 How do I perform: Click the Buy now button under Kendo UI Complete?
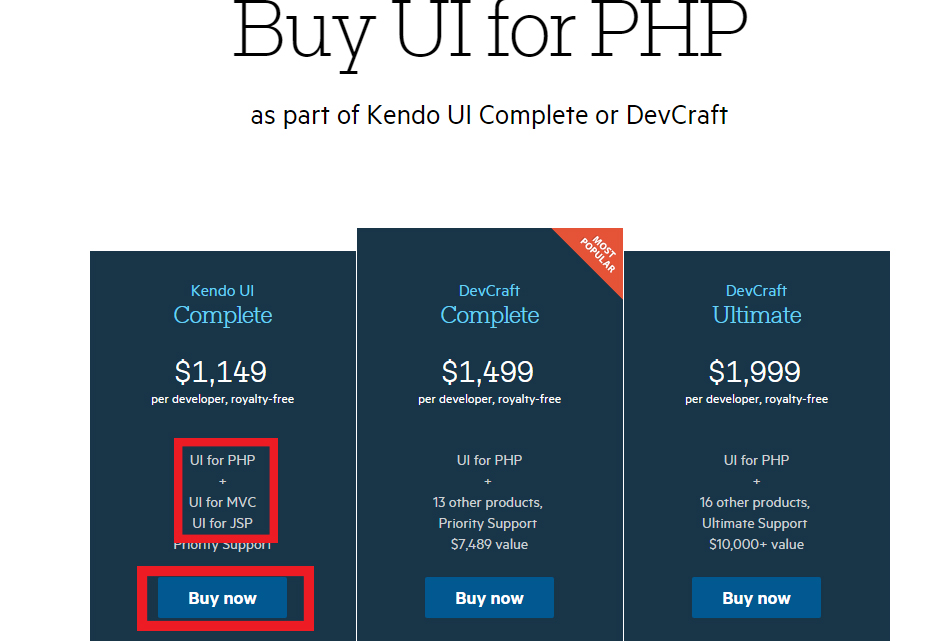[222, 597]
